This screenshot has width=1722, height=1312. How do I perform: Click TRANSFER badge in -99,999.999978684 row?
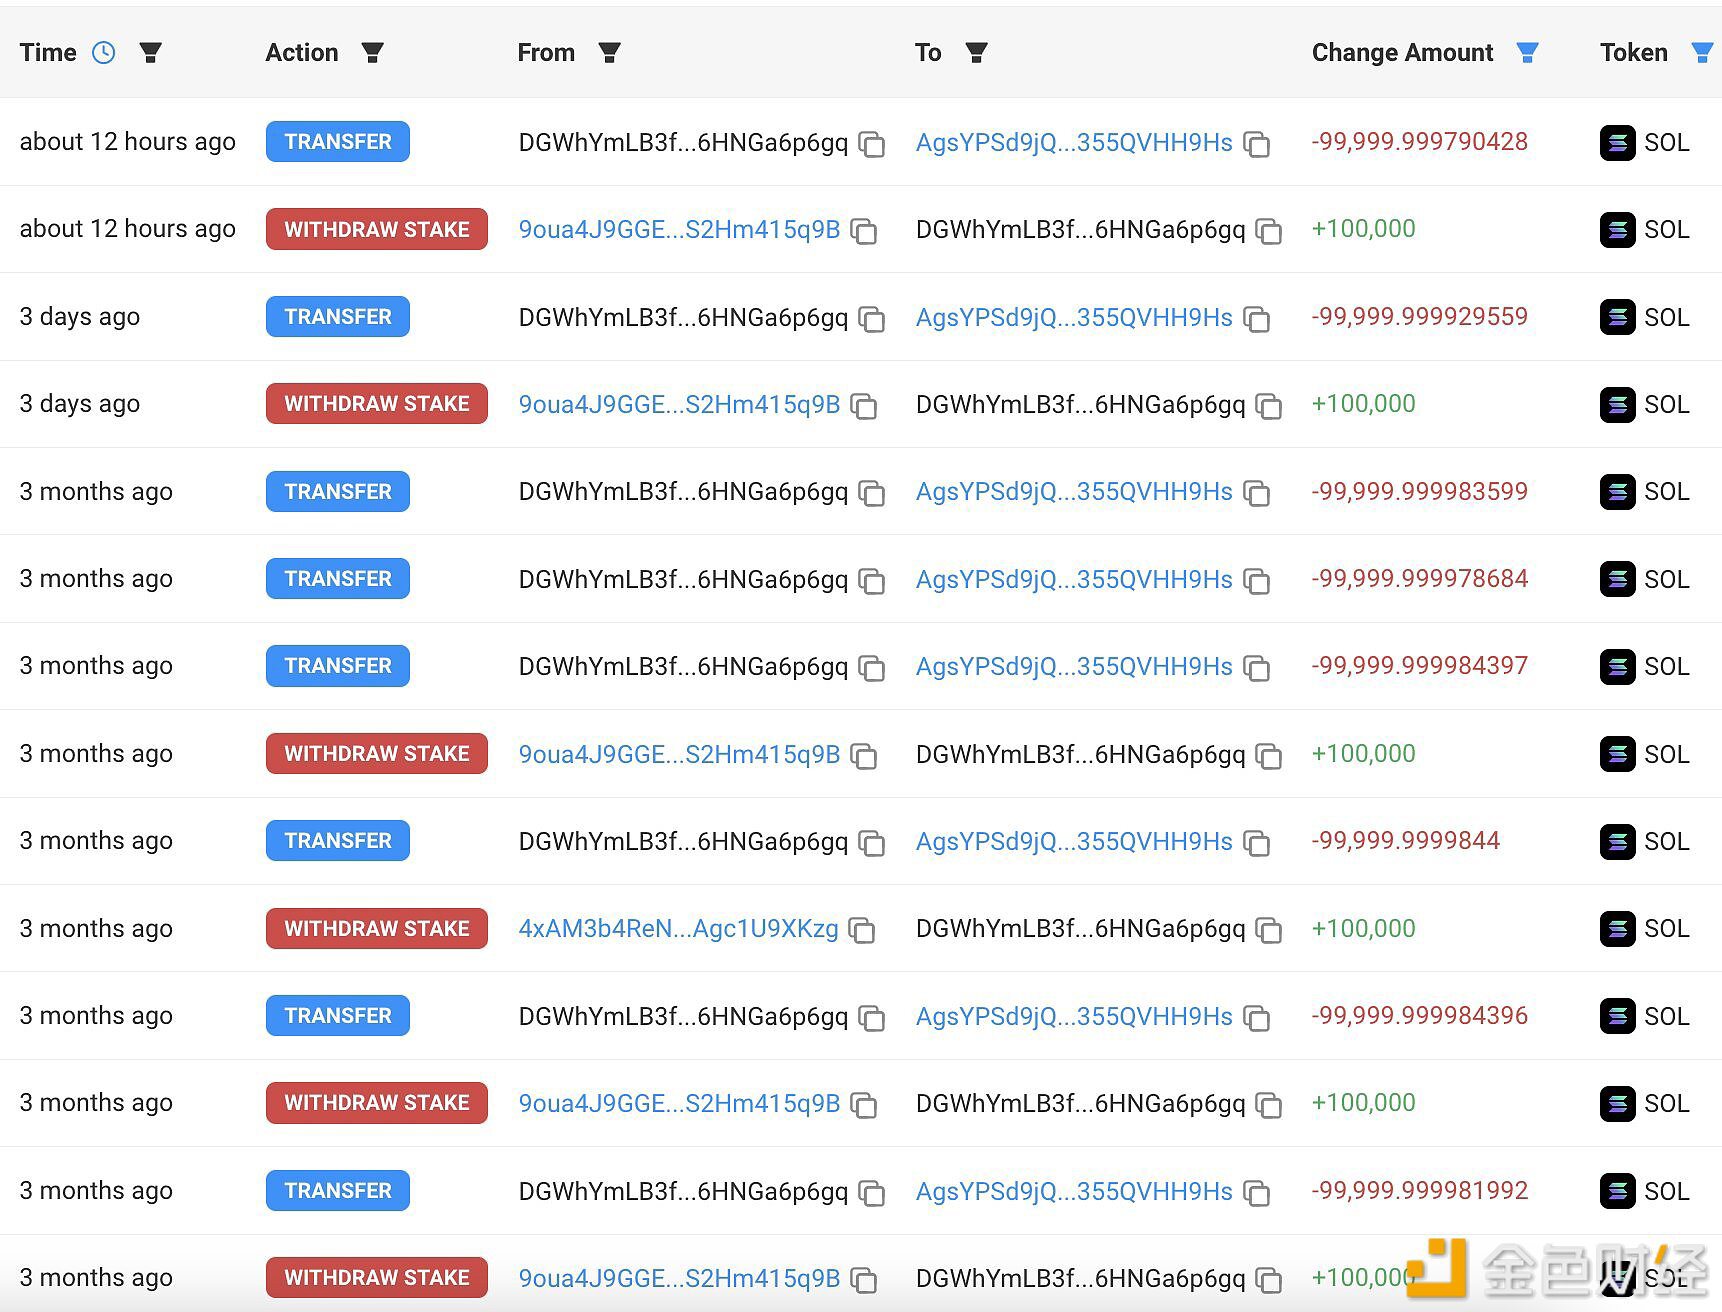coord(338,579)
